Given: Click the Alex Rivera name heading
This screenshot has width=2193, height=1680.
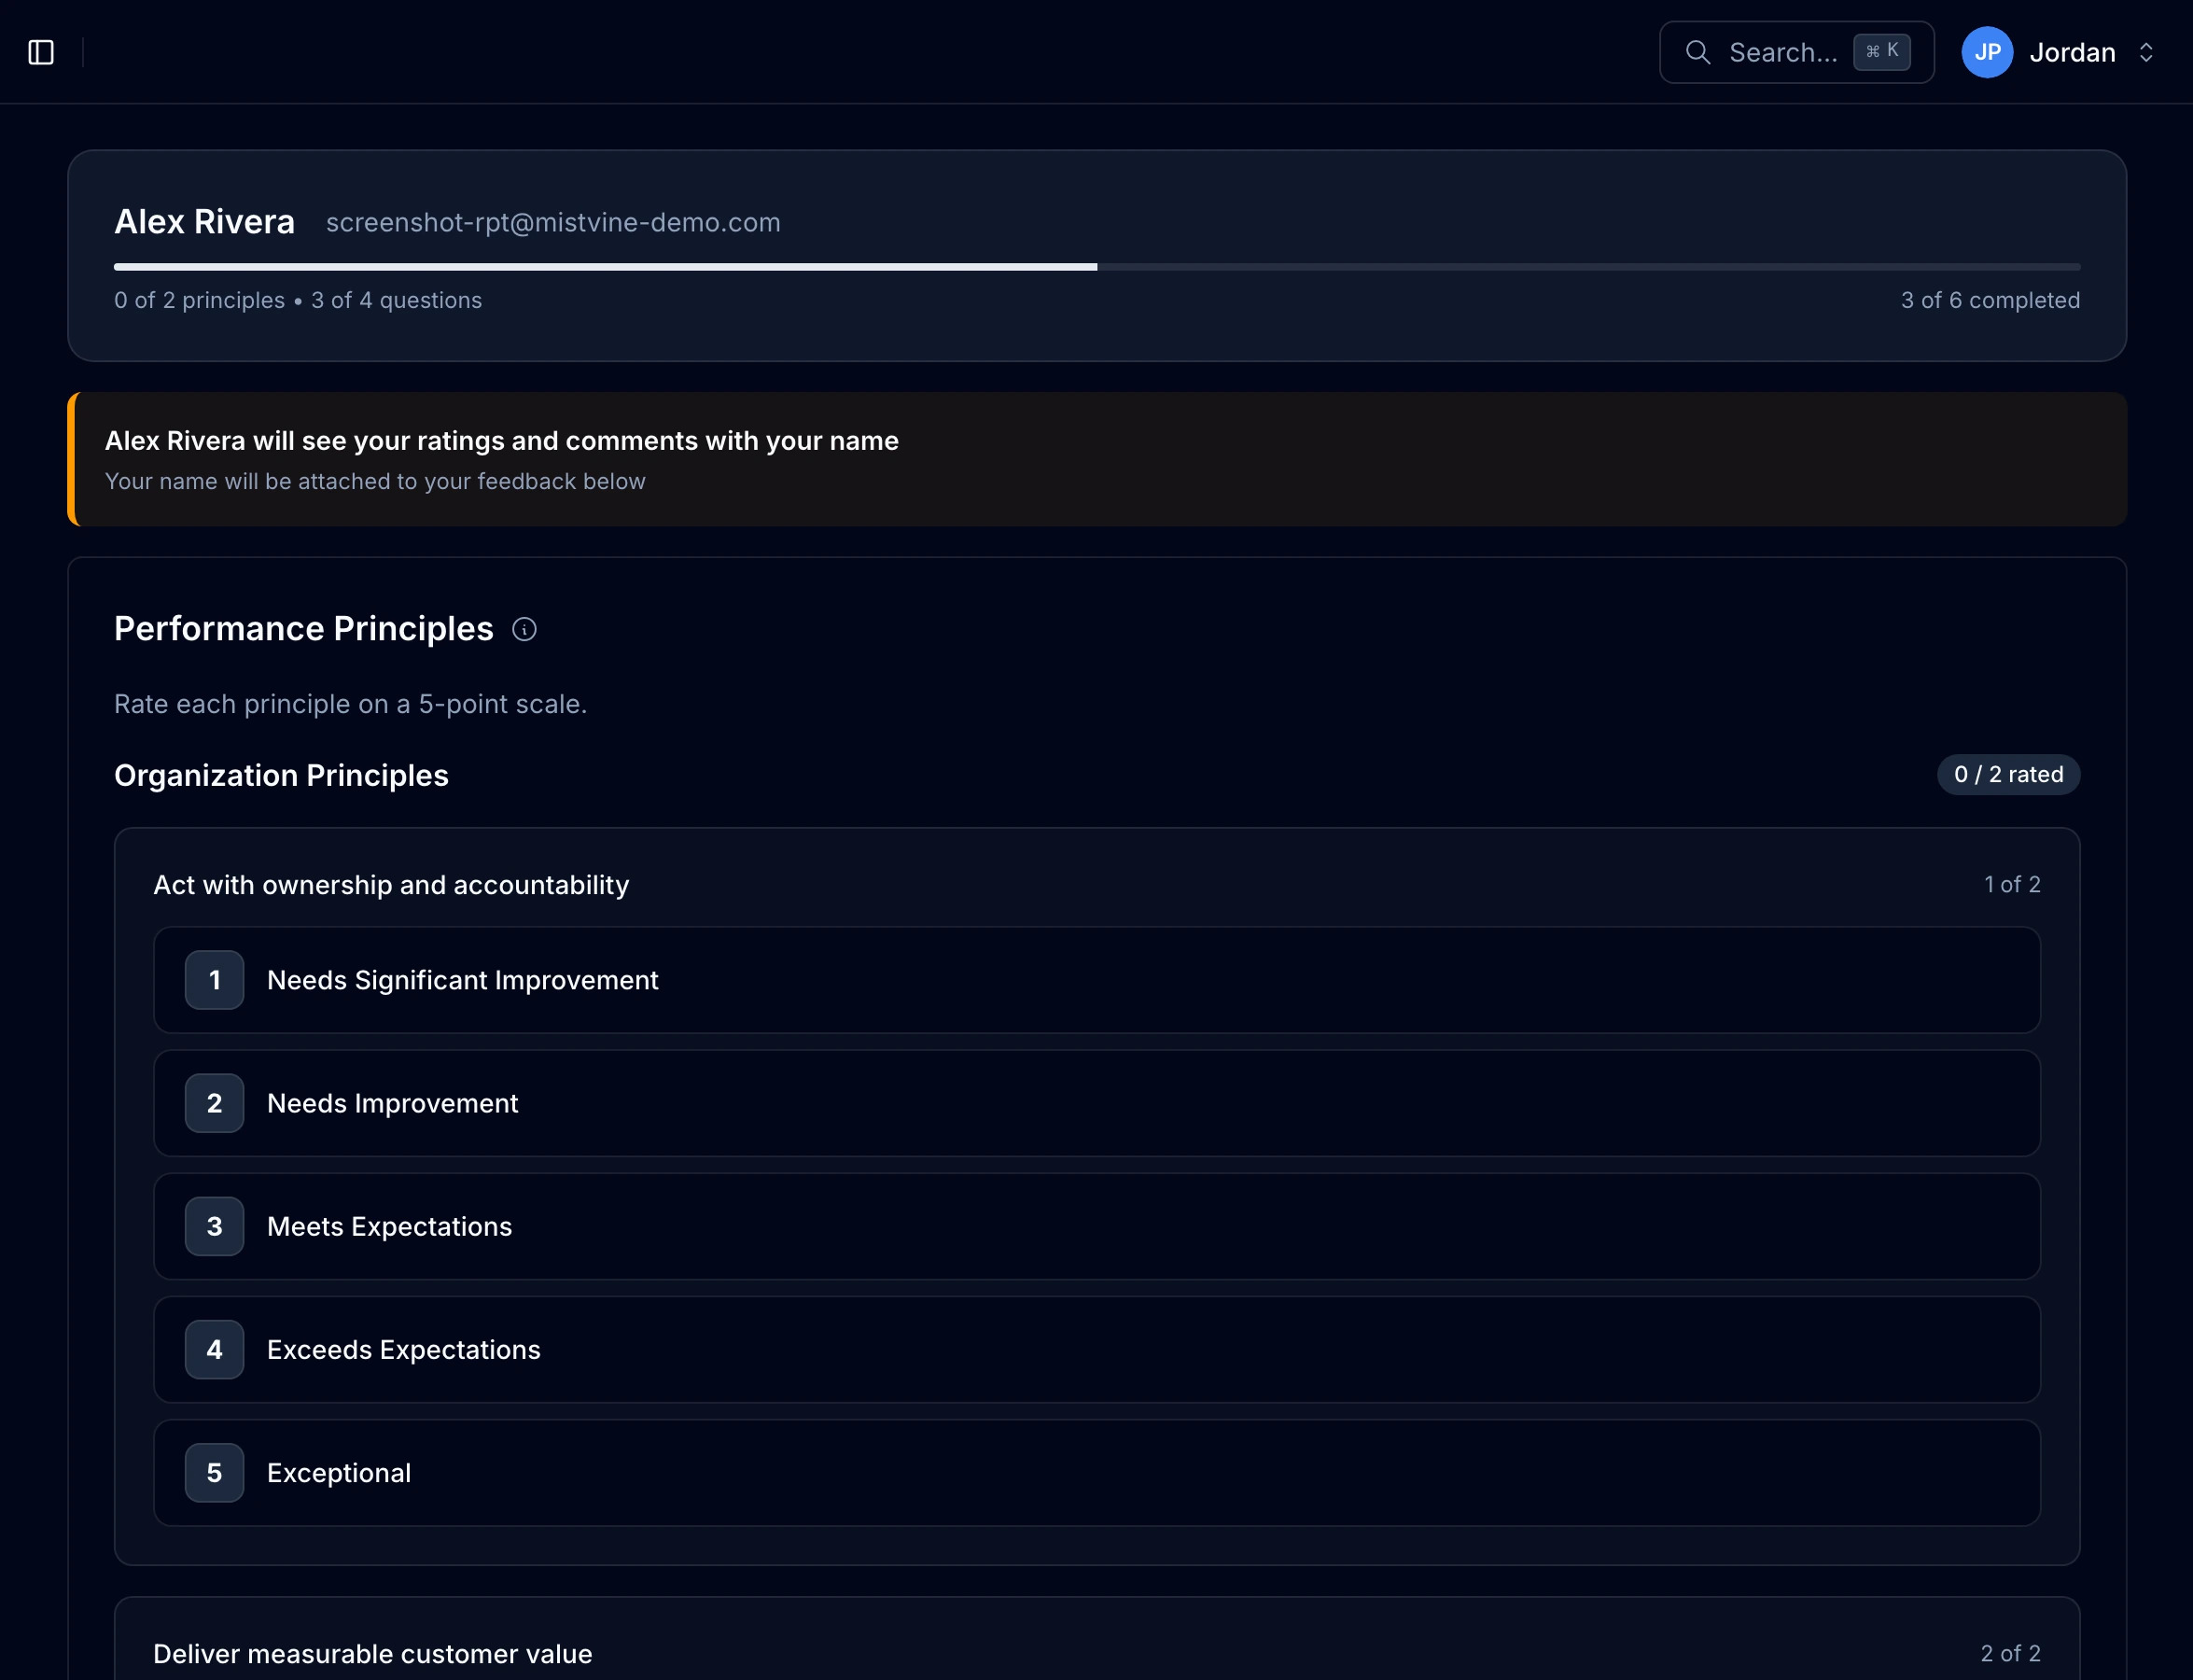Looking at the screenshot, I should [x=204, y=222].
